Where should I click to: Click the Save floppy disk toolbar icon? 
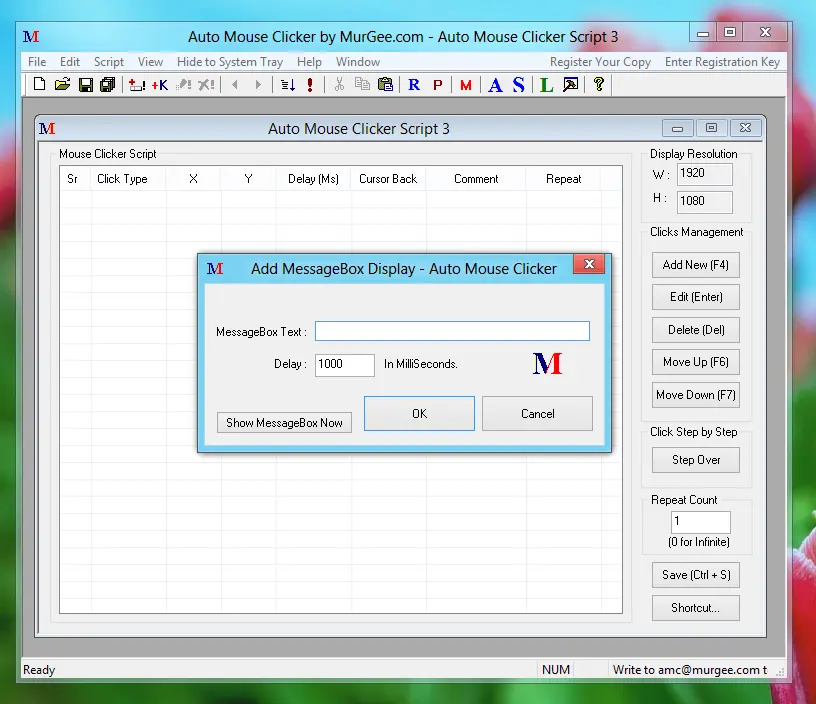[85, 85]
